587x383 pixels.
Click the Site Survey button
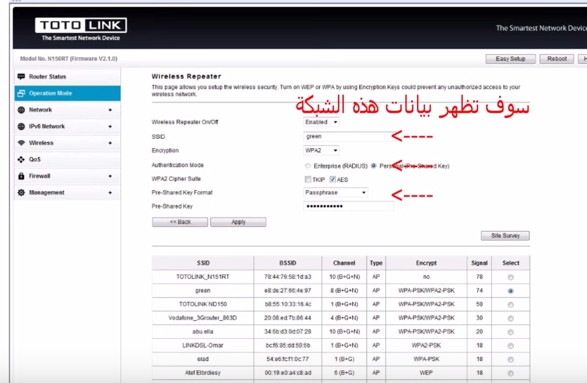(x=505, y=236)
